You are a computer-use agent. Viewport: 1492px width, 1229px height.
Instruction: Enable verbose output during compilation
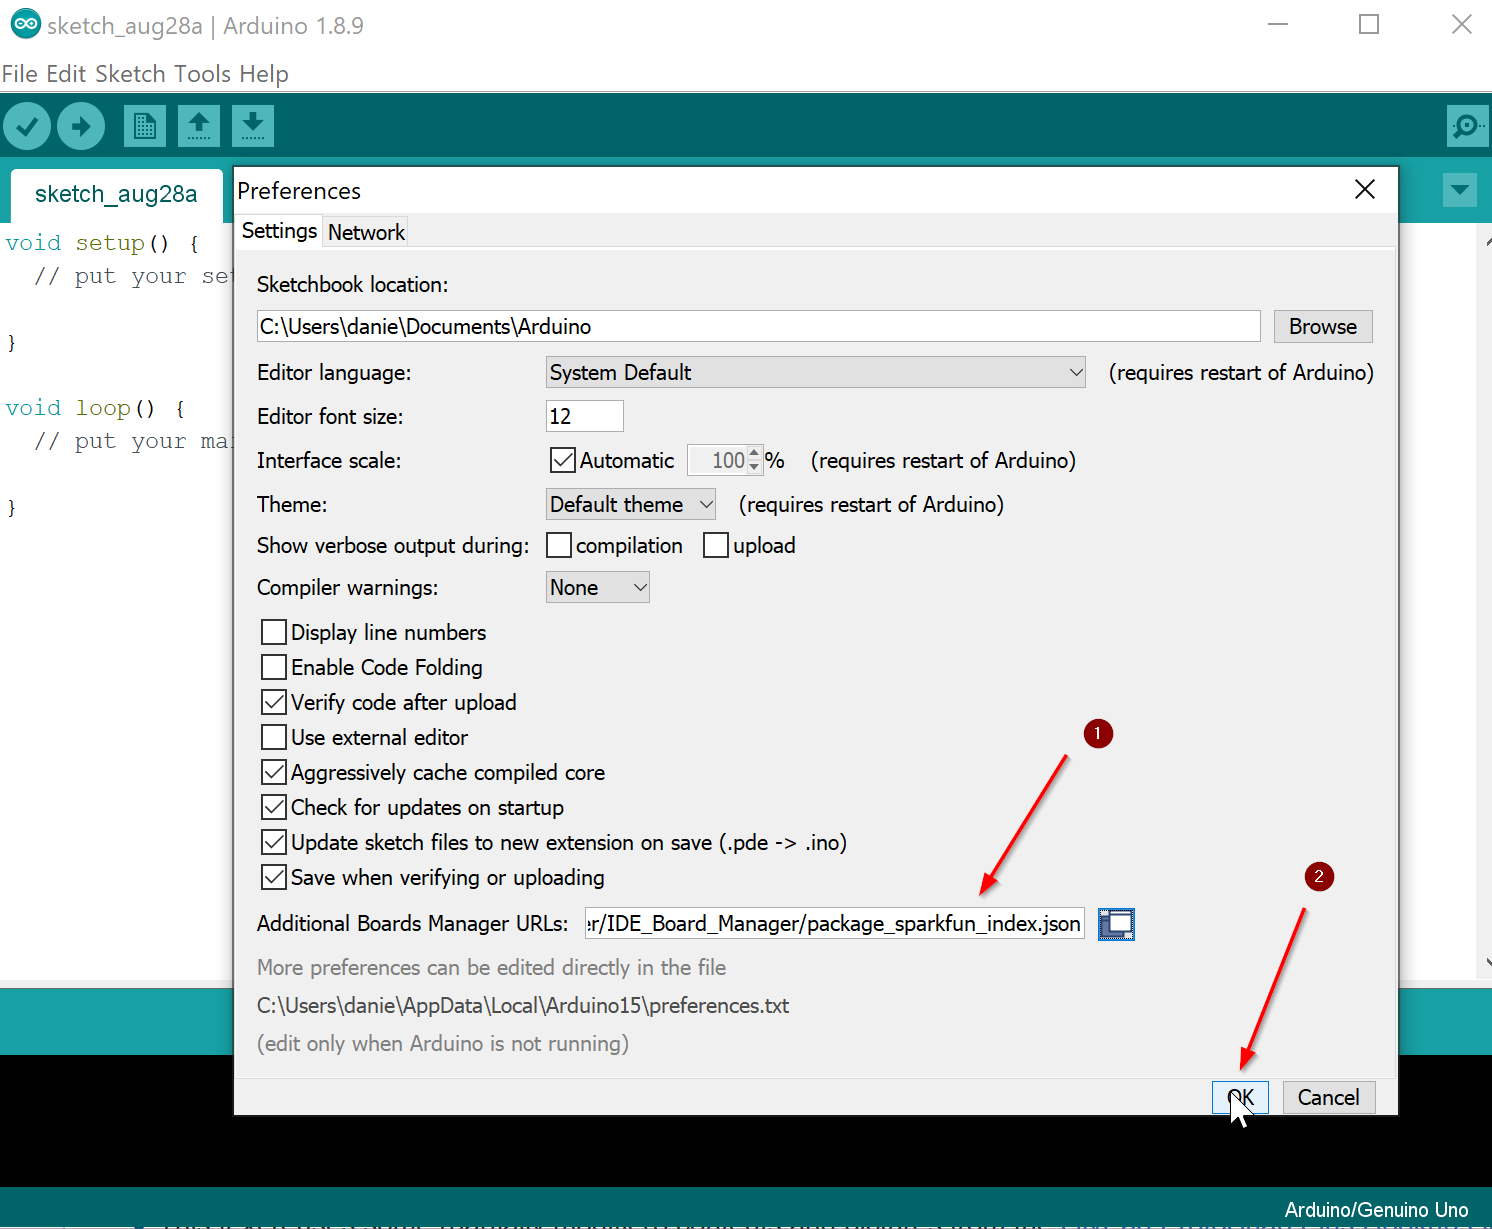pos(559,545)
